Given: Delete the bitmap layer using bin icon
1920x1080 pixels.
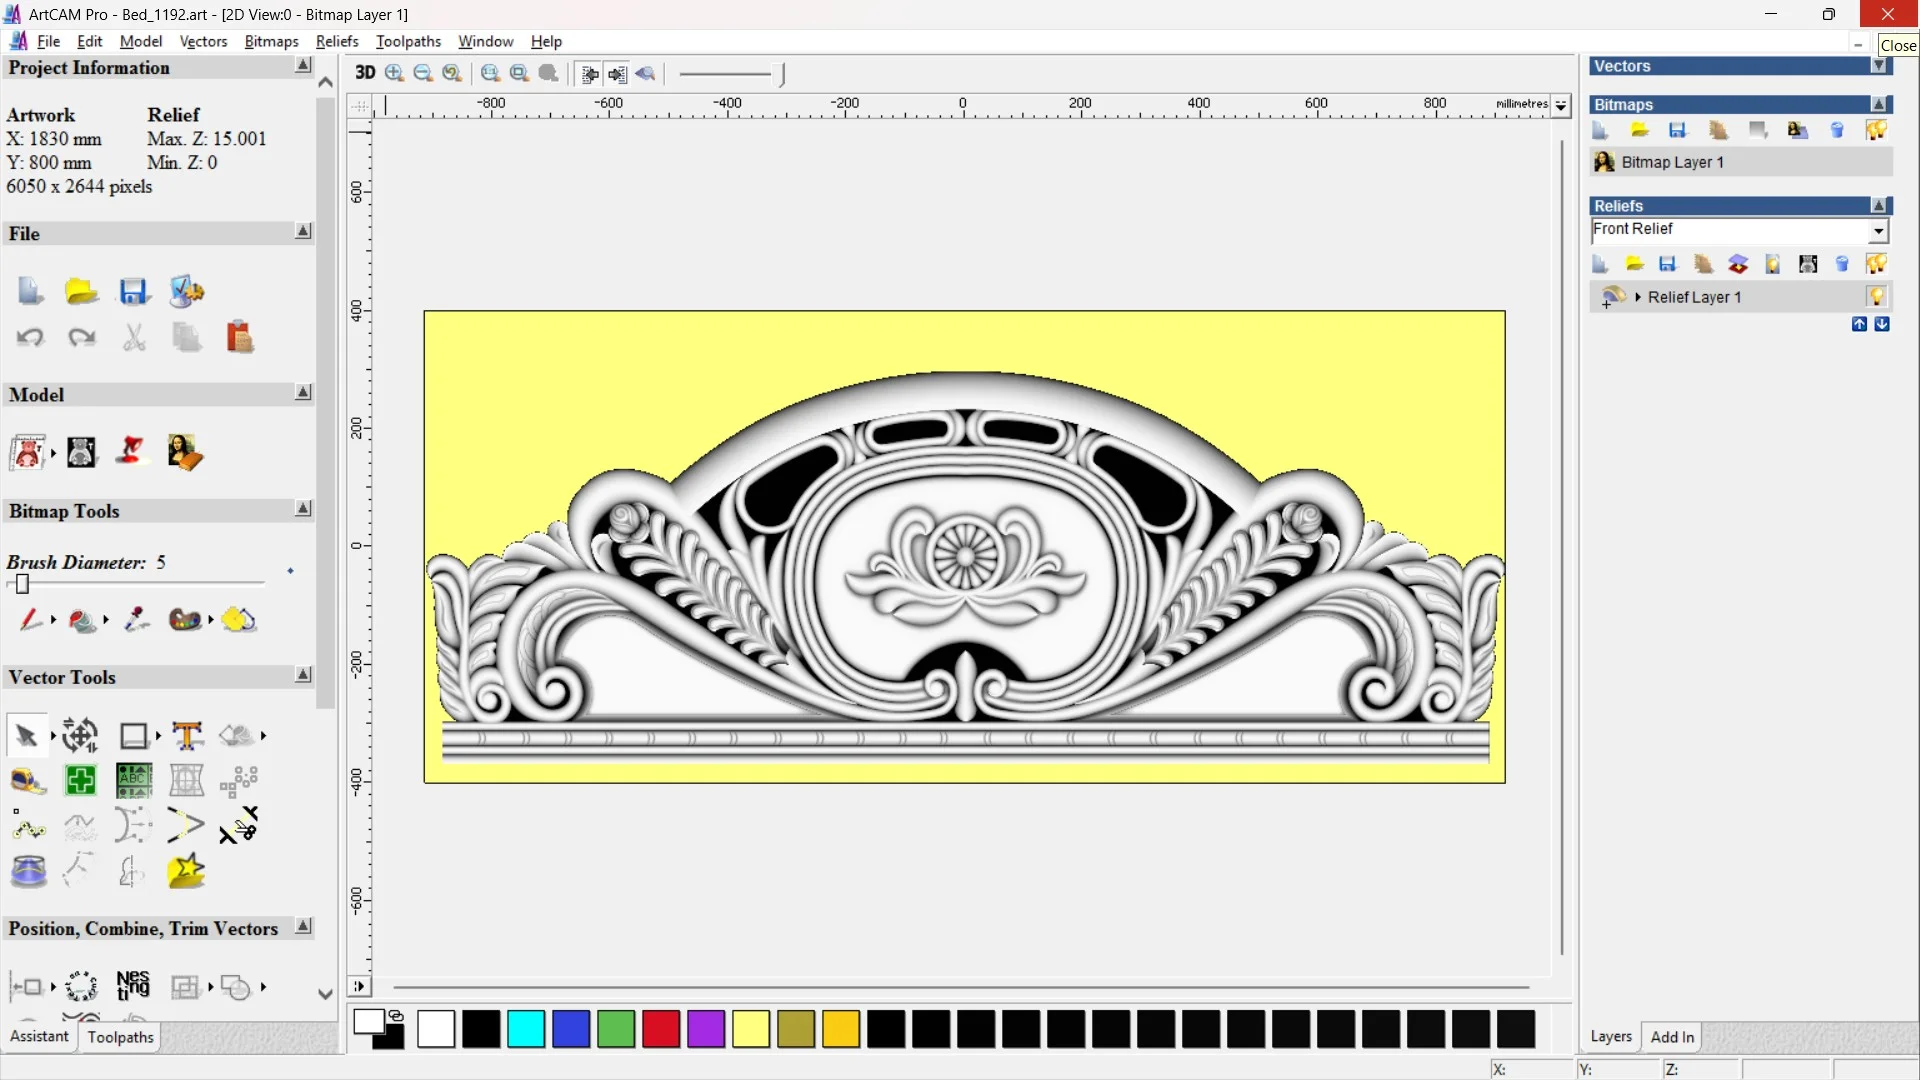Looking at the screenshot, I should click(x=1837, y=130).
